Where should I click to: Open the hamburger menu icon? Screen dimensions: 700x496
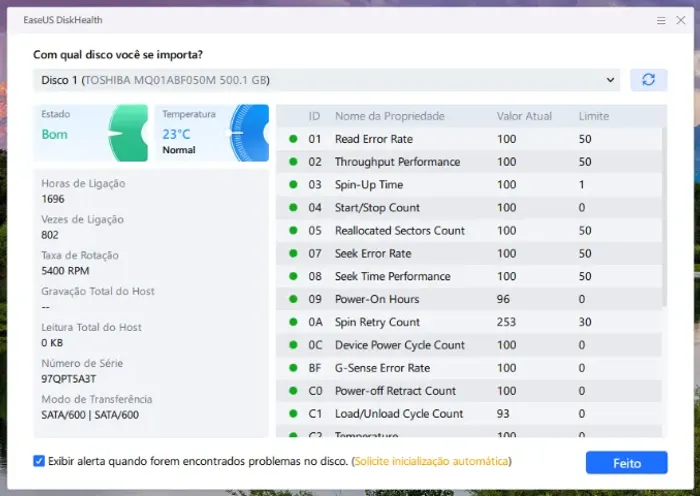[x=661, y=21]
